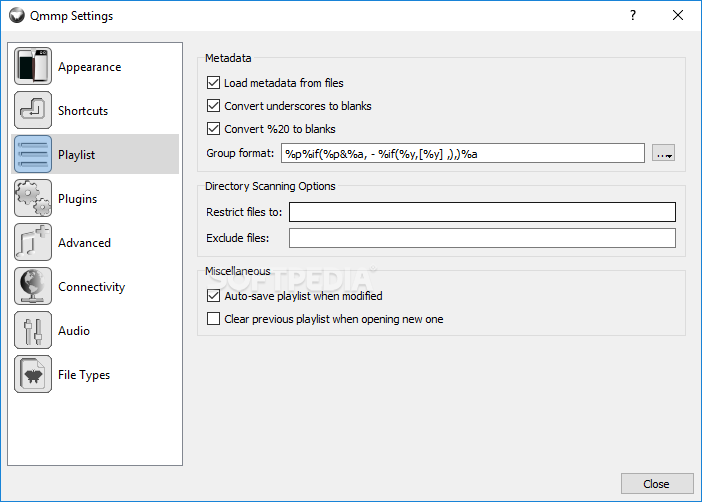Expand the group format options dropdown button
This screenshot has width=702, height=502.
[663, 153]
